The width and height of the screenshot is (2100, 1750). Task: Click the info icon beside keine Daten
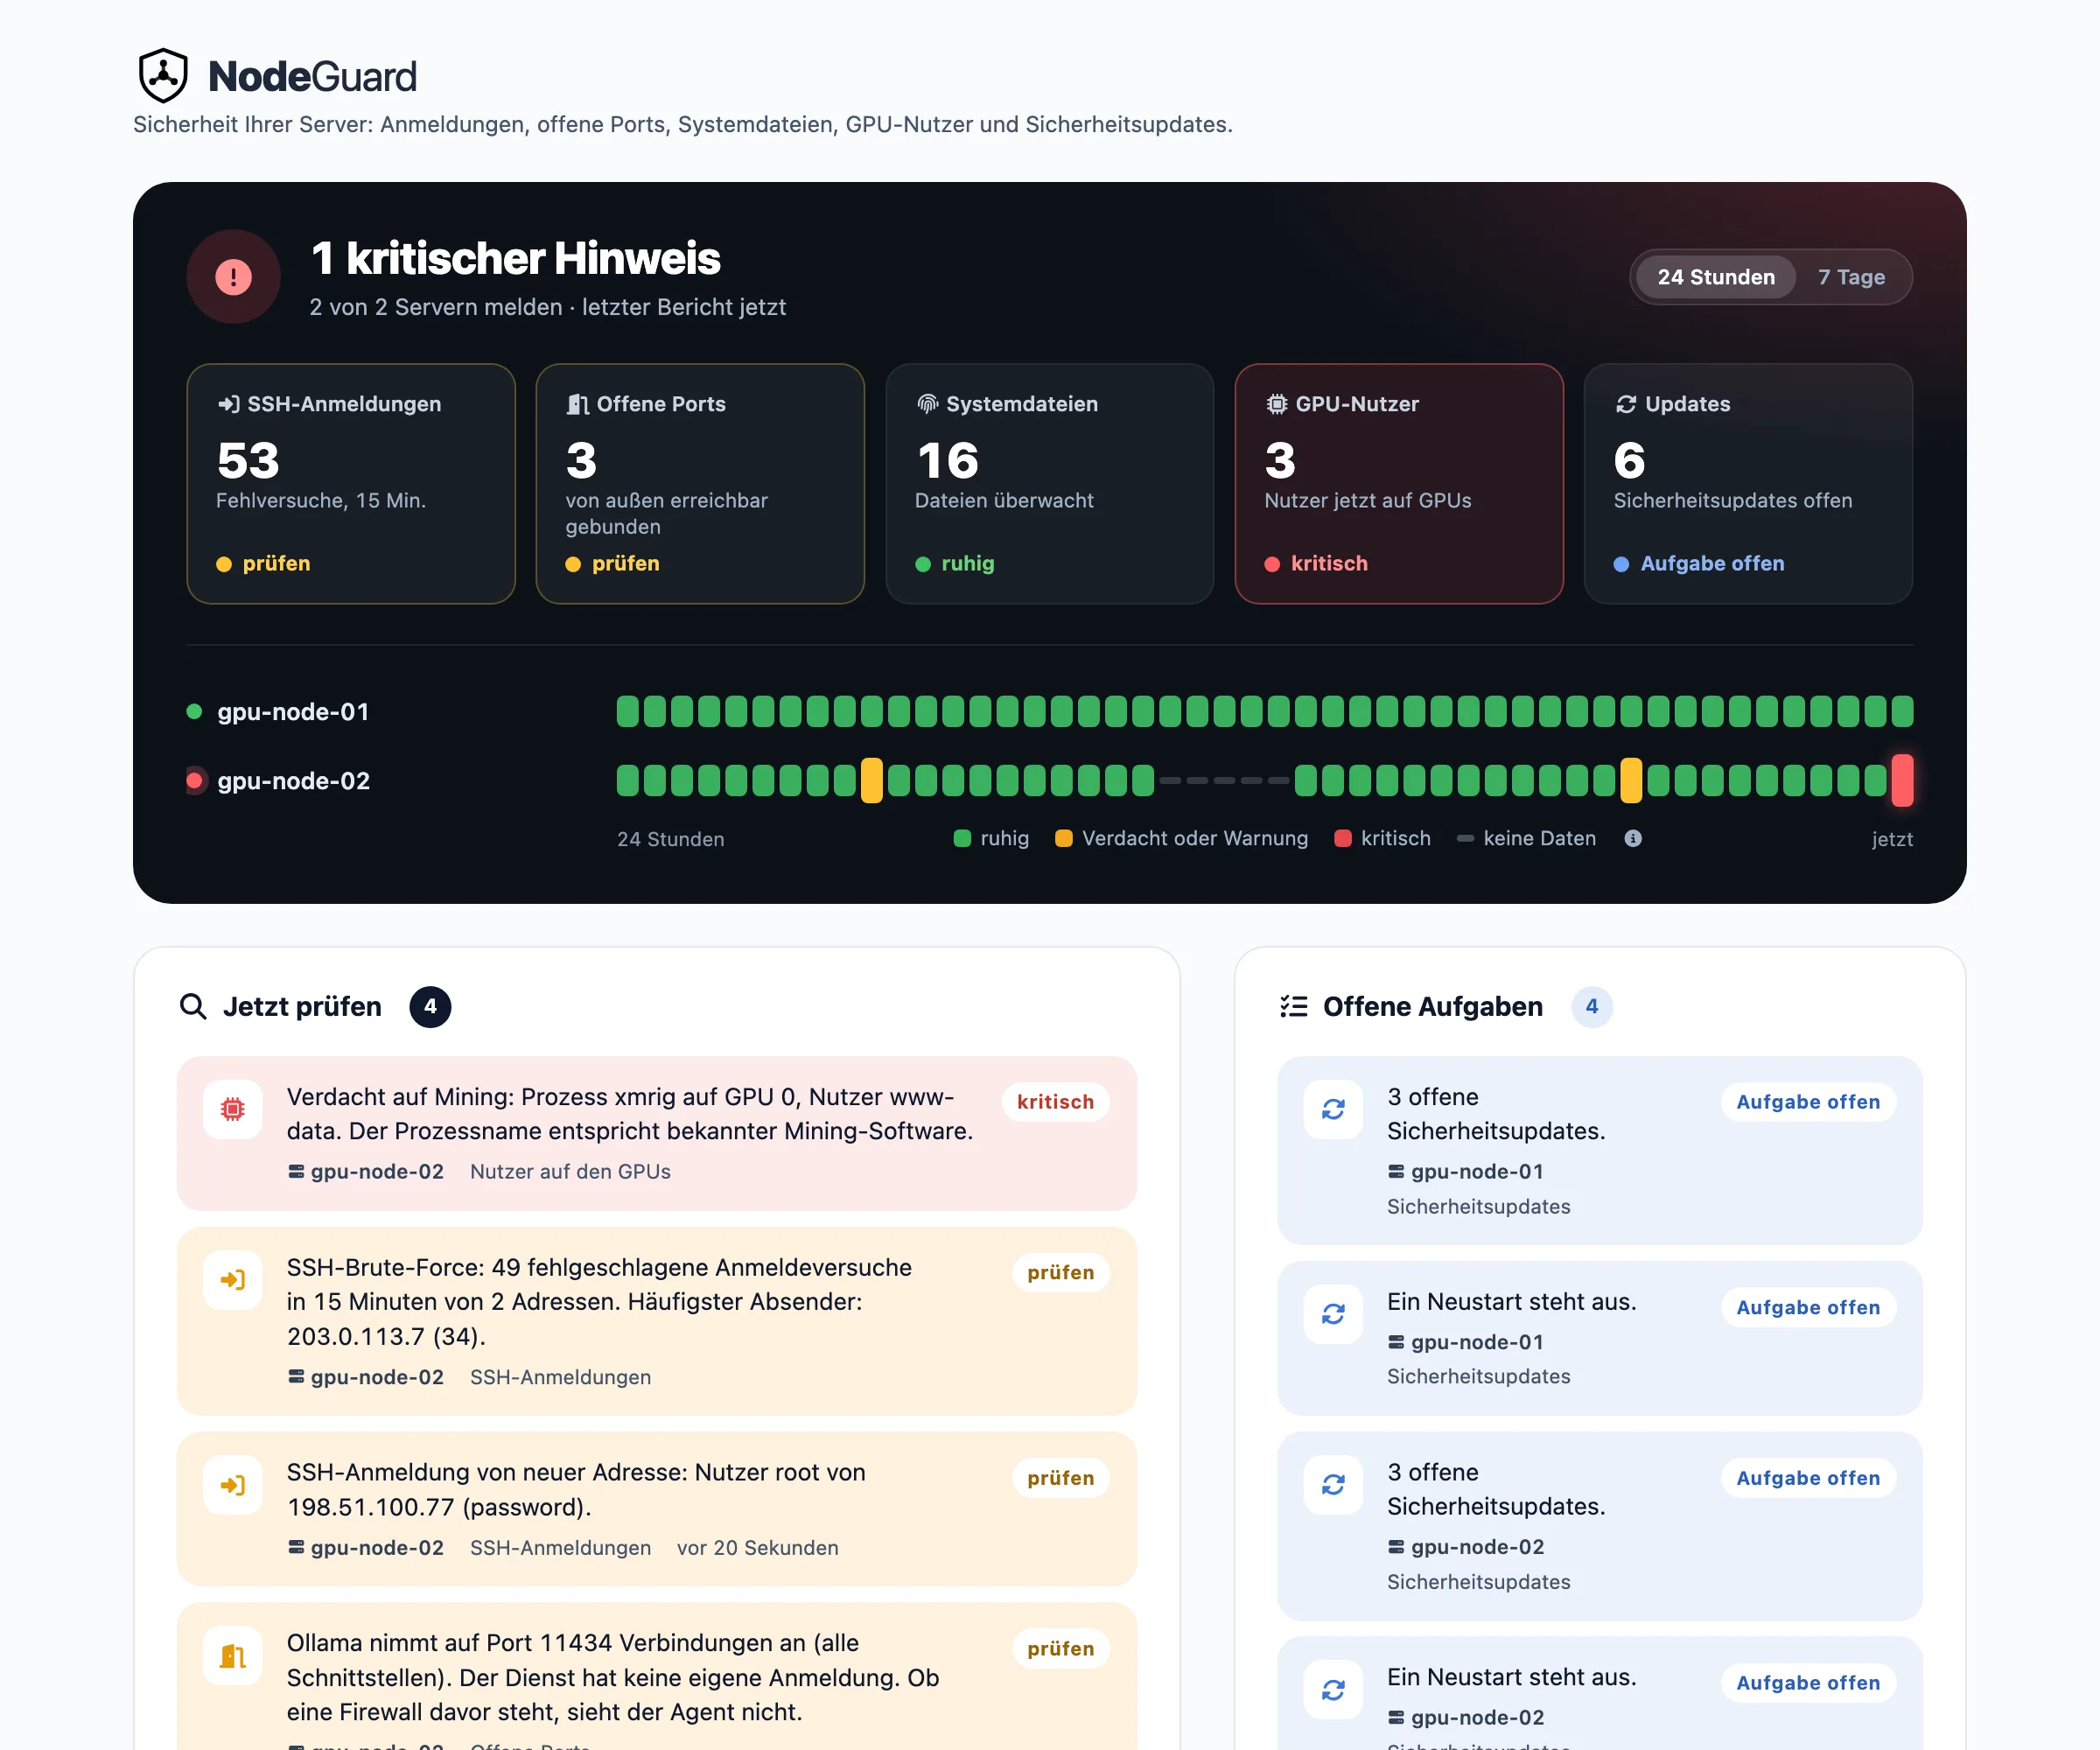[1633, 838]
